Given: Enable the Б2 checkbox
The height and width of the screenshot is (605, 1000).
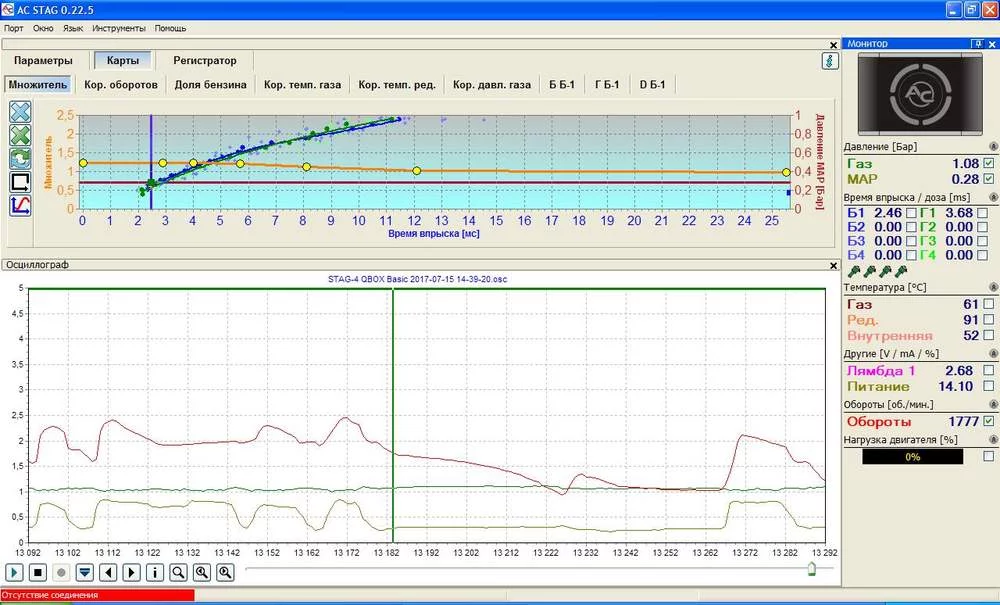Looking at the screenshot, I should pyautogui.click(x=912, y=227).
